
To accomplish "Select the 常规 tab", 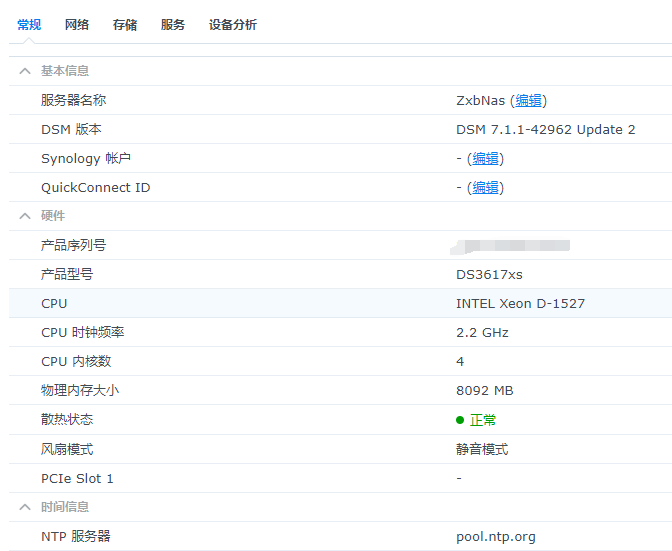I will point(29,25).
